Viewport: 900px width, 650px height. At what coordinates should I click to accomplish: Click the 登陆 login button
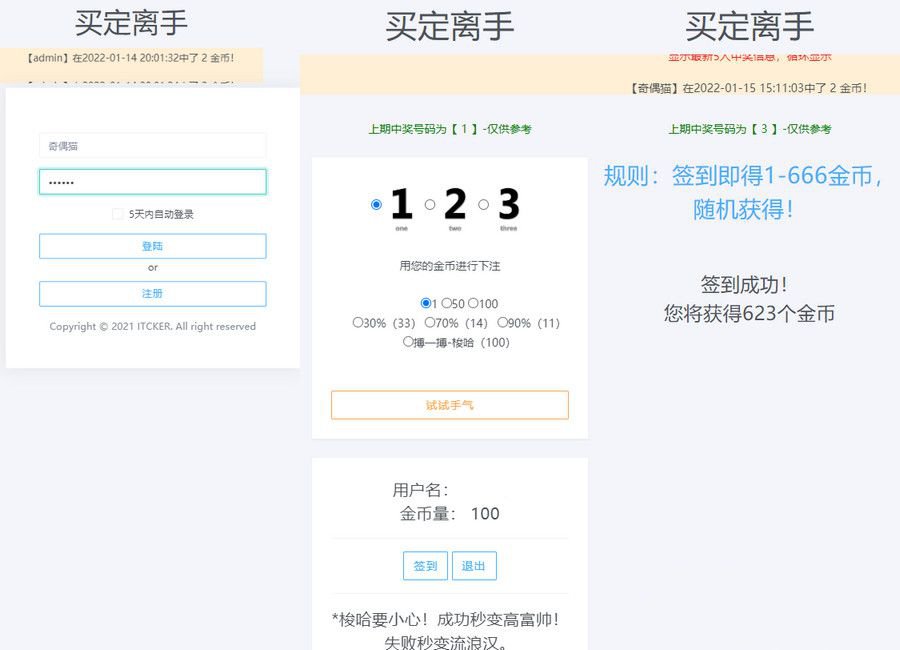click(x=152, y=246)
